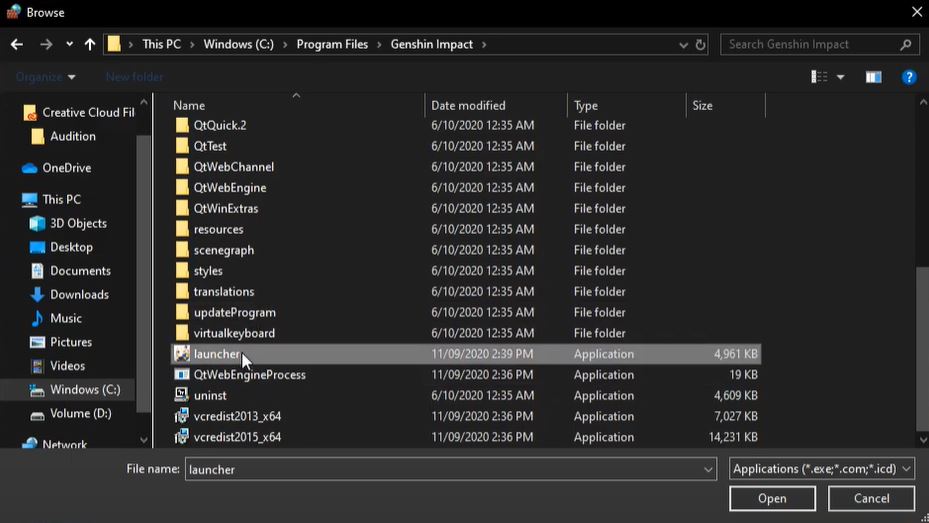Change view with the view layout icon
This screenshot has height=523, width=929.
click(x=819, y=77)
